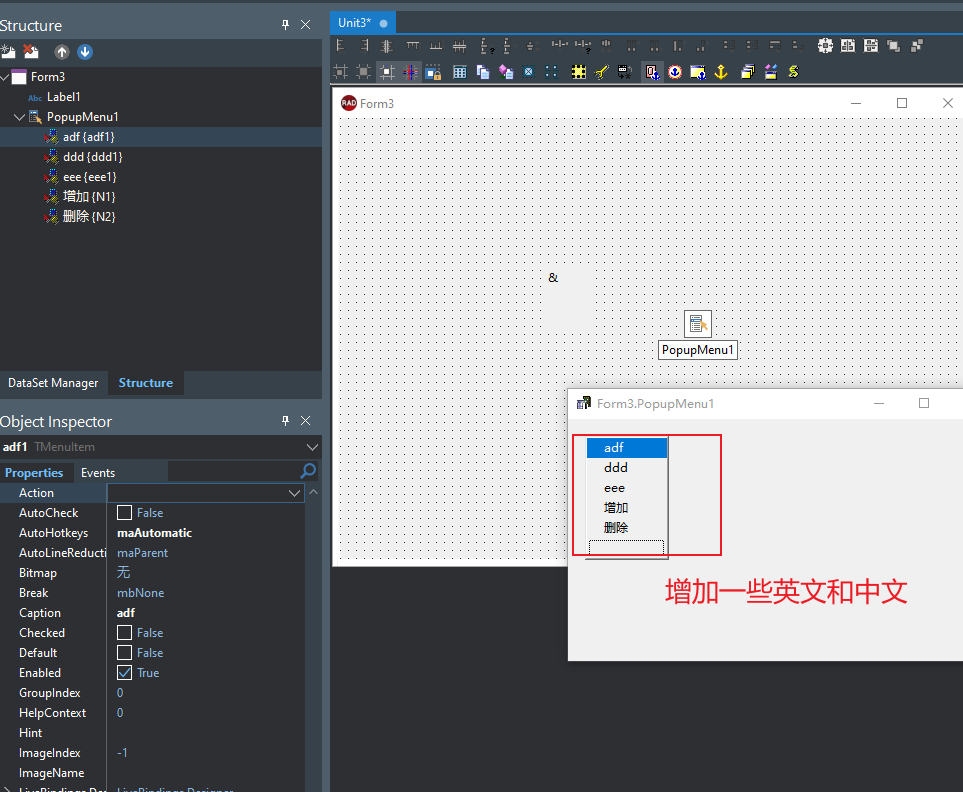This screenshot has height=792, width=963.
Task: Click the Align right edges toolbar icon
Action: 364,45
